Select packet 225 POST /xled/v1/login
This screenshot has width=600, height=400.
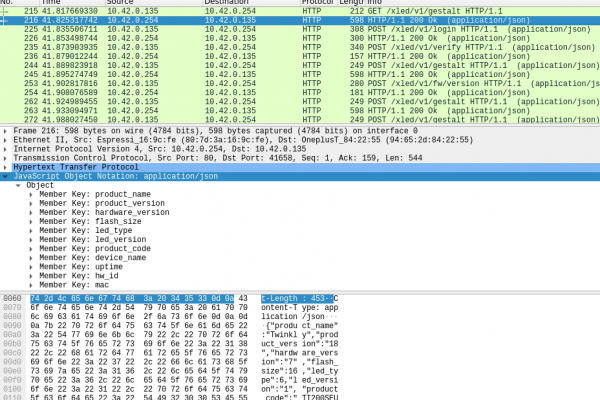click(300, 29)
